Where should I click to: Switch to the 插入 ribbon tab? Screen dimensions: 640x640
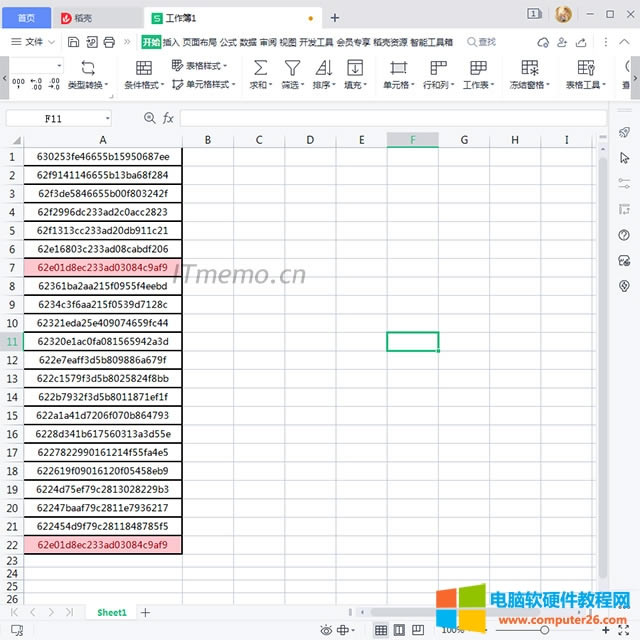click(x=171, y=43)
